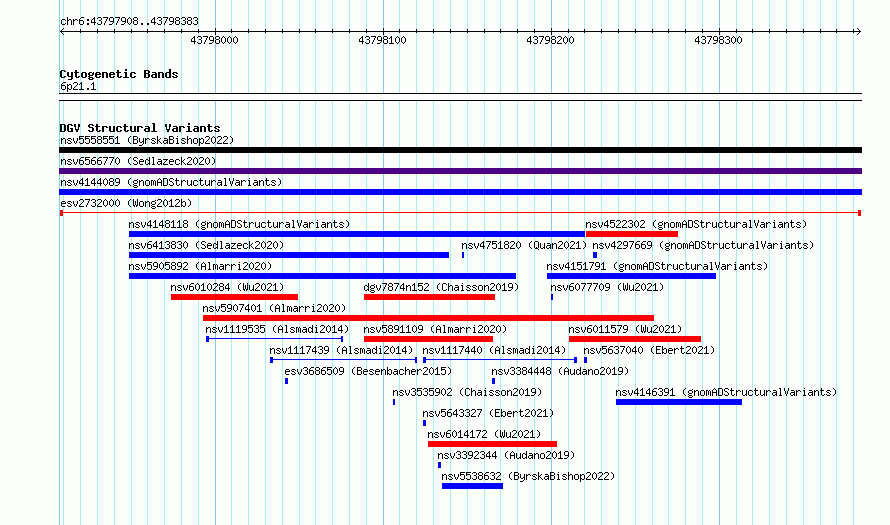Click the 43798100 ruler tick label
The image size is (890, 525).
click(382, 40)
